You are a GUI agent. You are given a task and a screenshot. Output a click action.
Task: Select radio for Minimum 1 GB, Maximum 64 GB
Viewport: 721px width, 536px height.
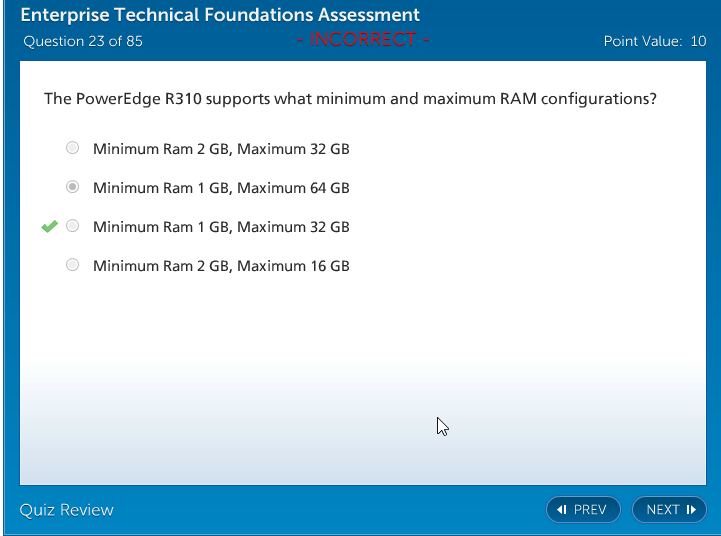coord(72,187)
